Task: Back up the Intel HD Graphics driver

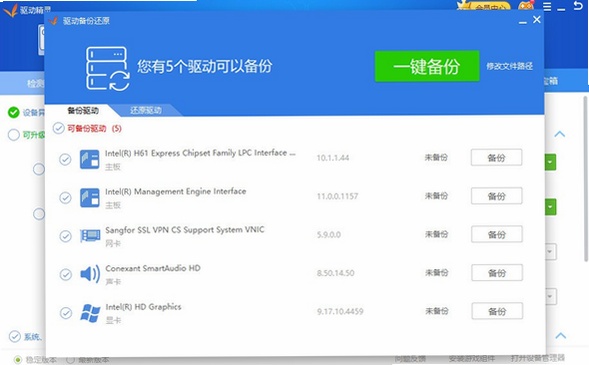Action: pos(497,311)
